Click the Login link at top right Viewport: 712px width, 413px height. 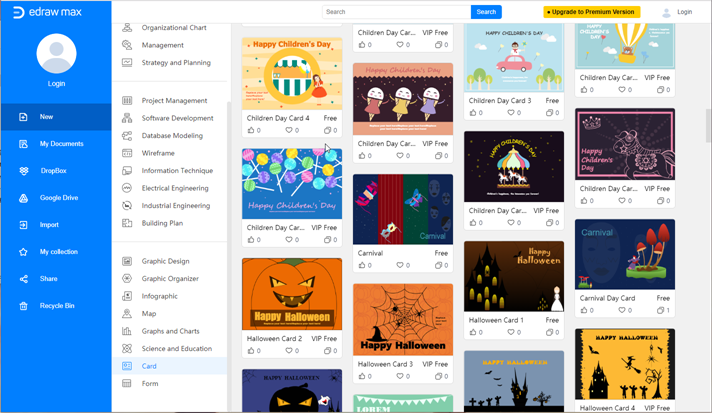[684, 12]
